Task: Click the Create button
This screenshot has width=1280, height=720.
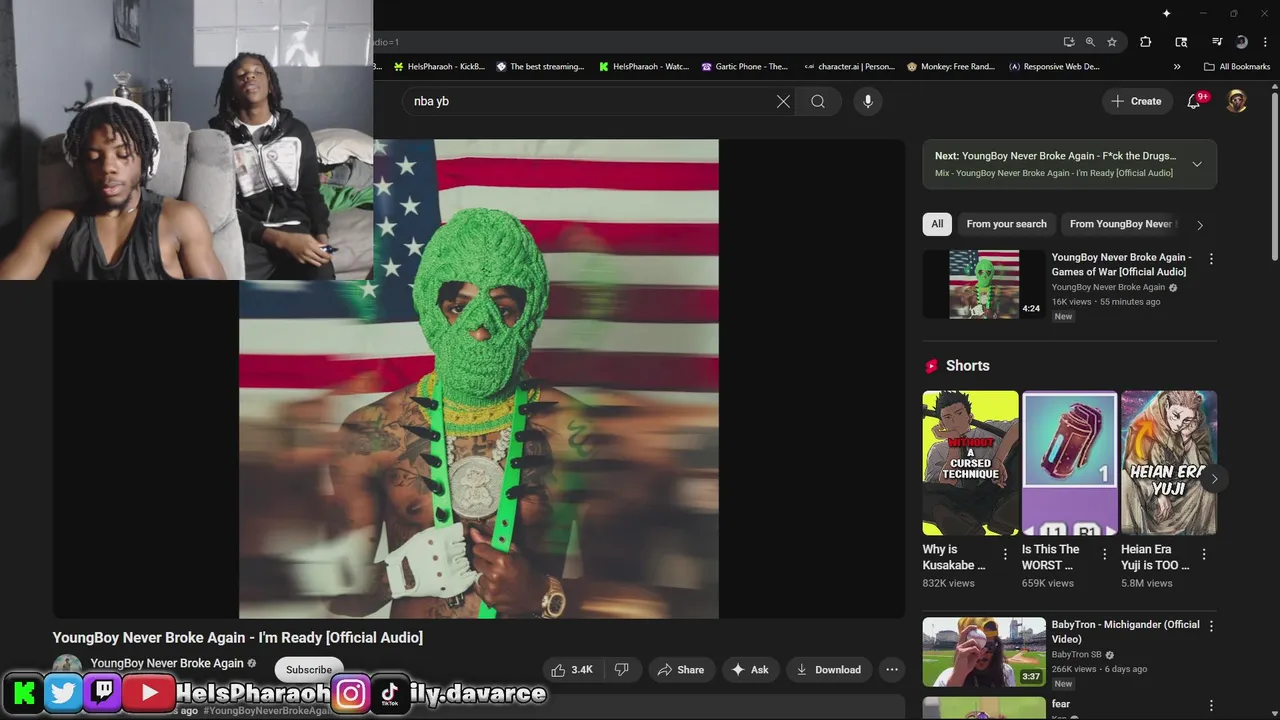Action: [x=1137, y=101]
